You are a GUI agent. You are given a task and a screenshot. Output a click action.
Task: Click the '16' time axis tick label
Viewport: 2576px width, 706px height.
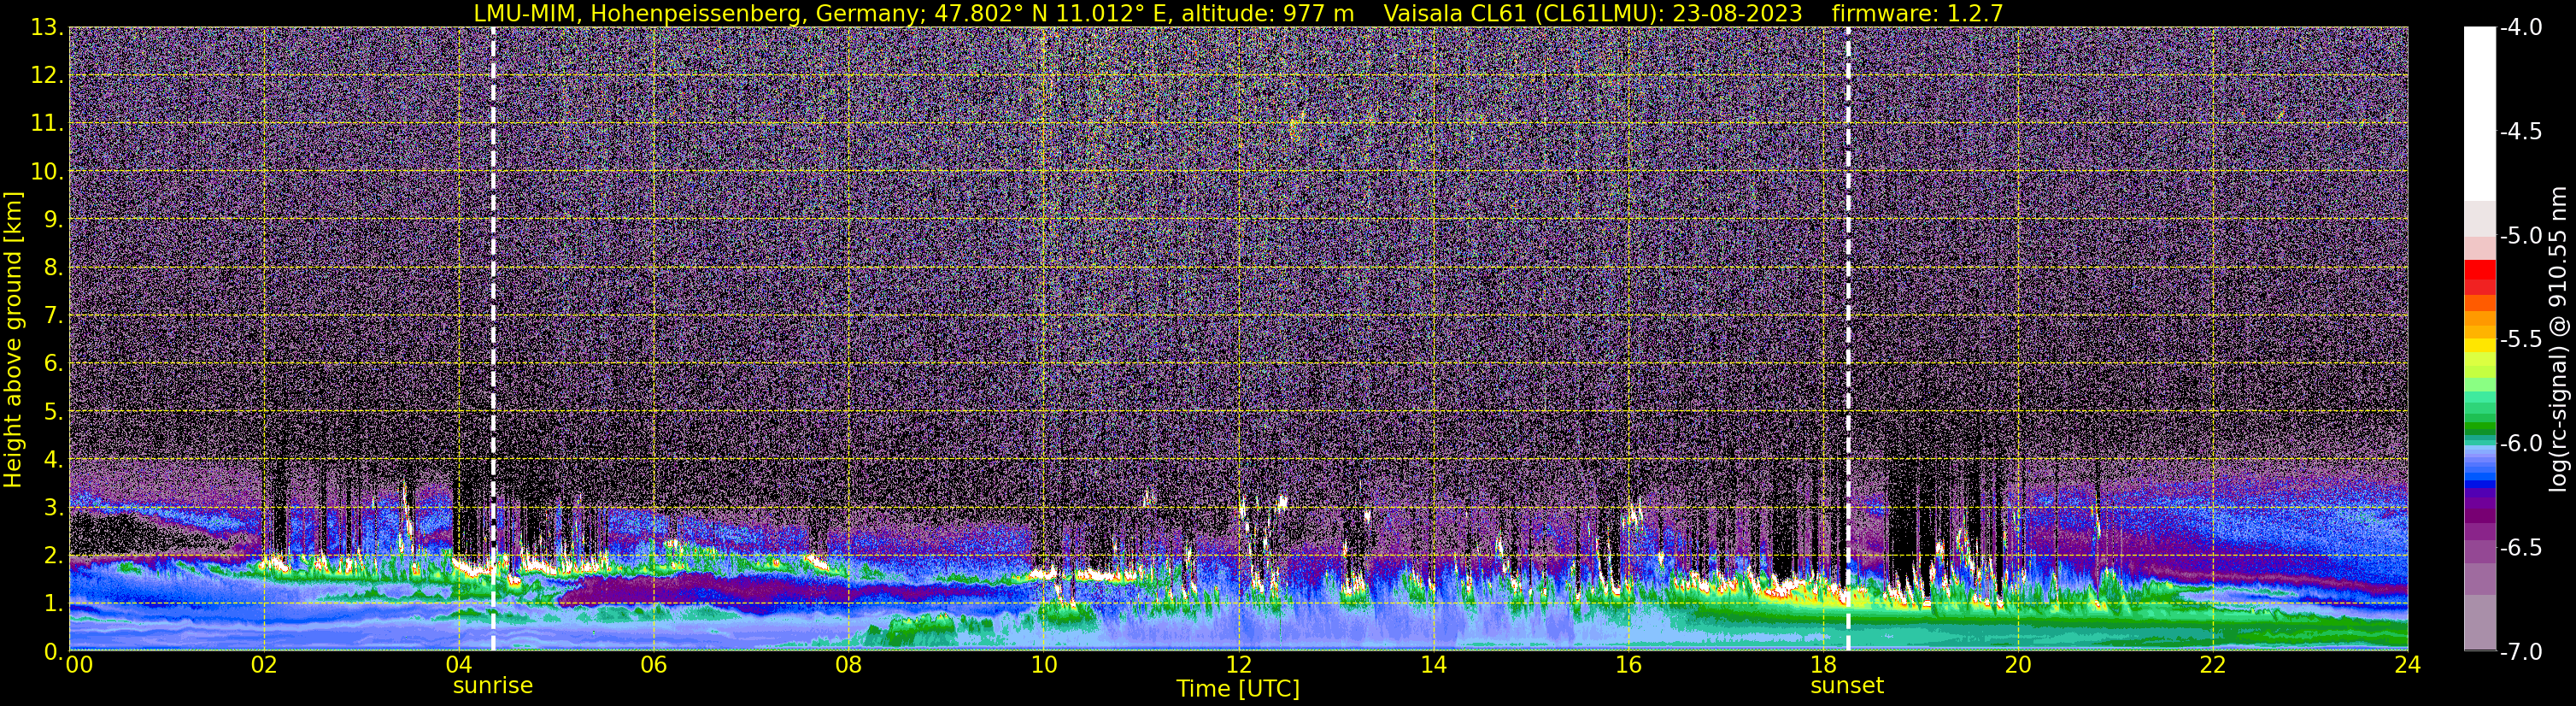pyautogui.click(x=1629, y=665)
